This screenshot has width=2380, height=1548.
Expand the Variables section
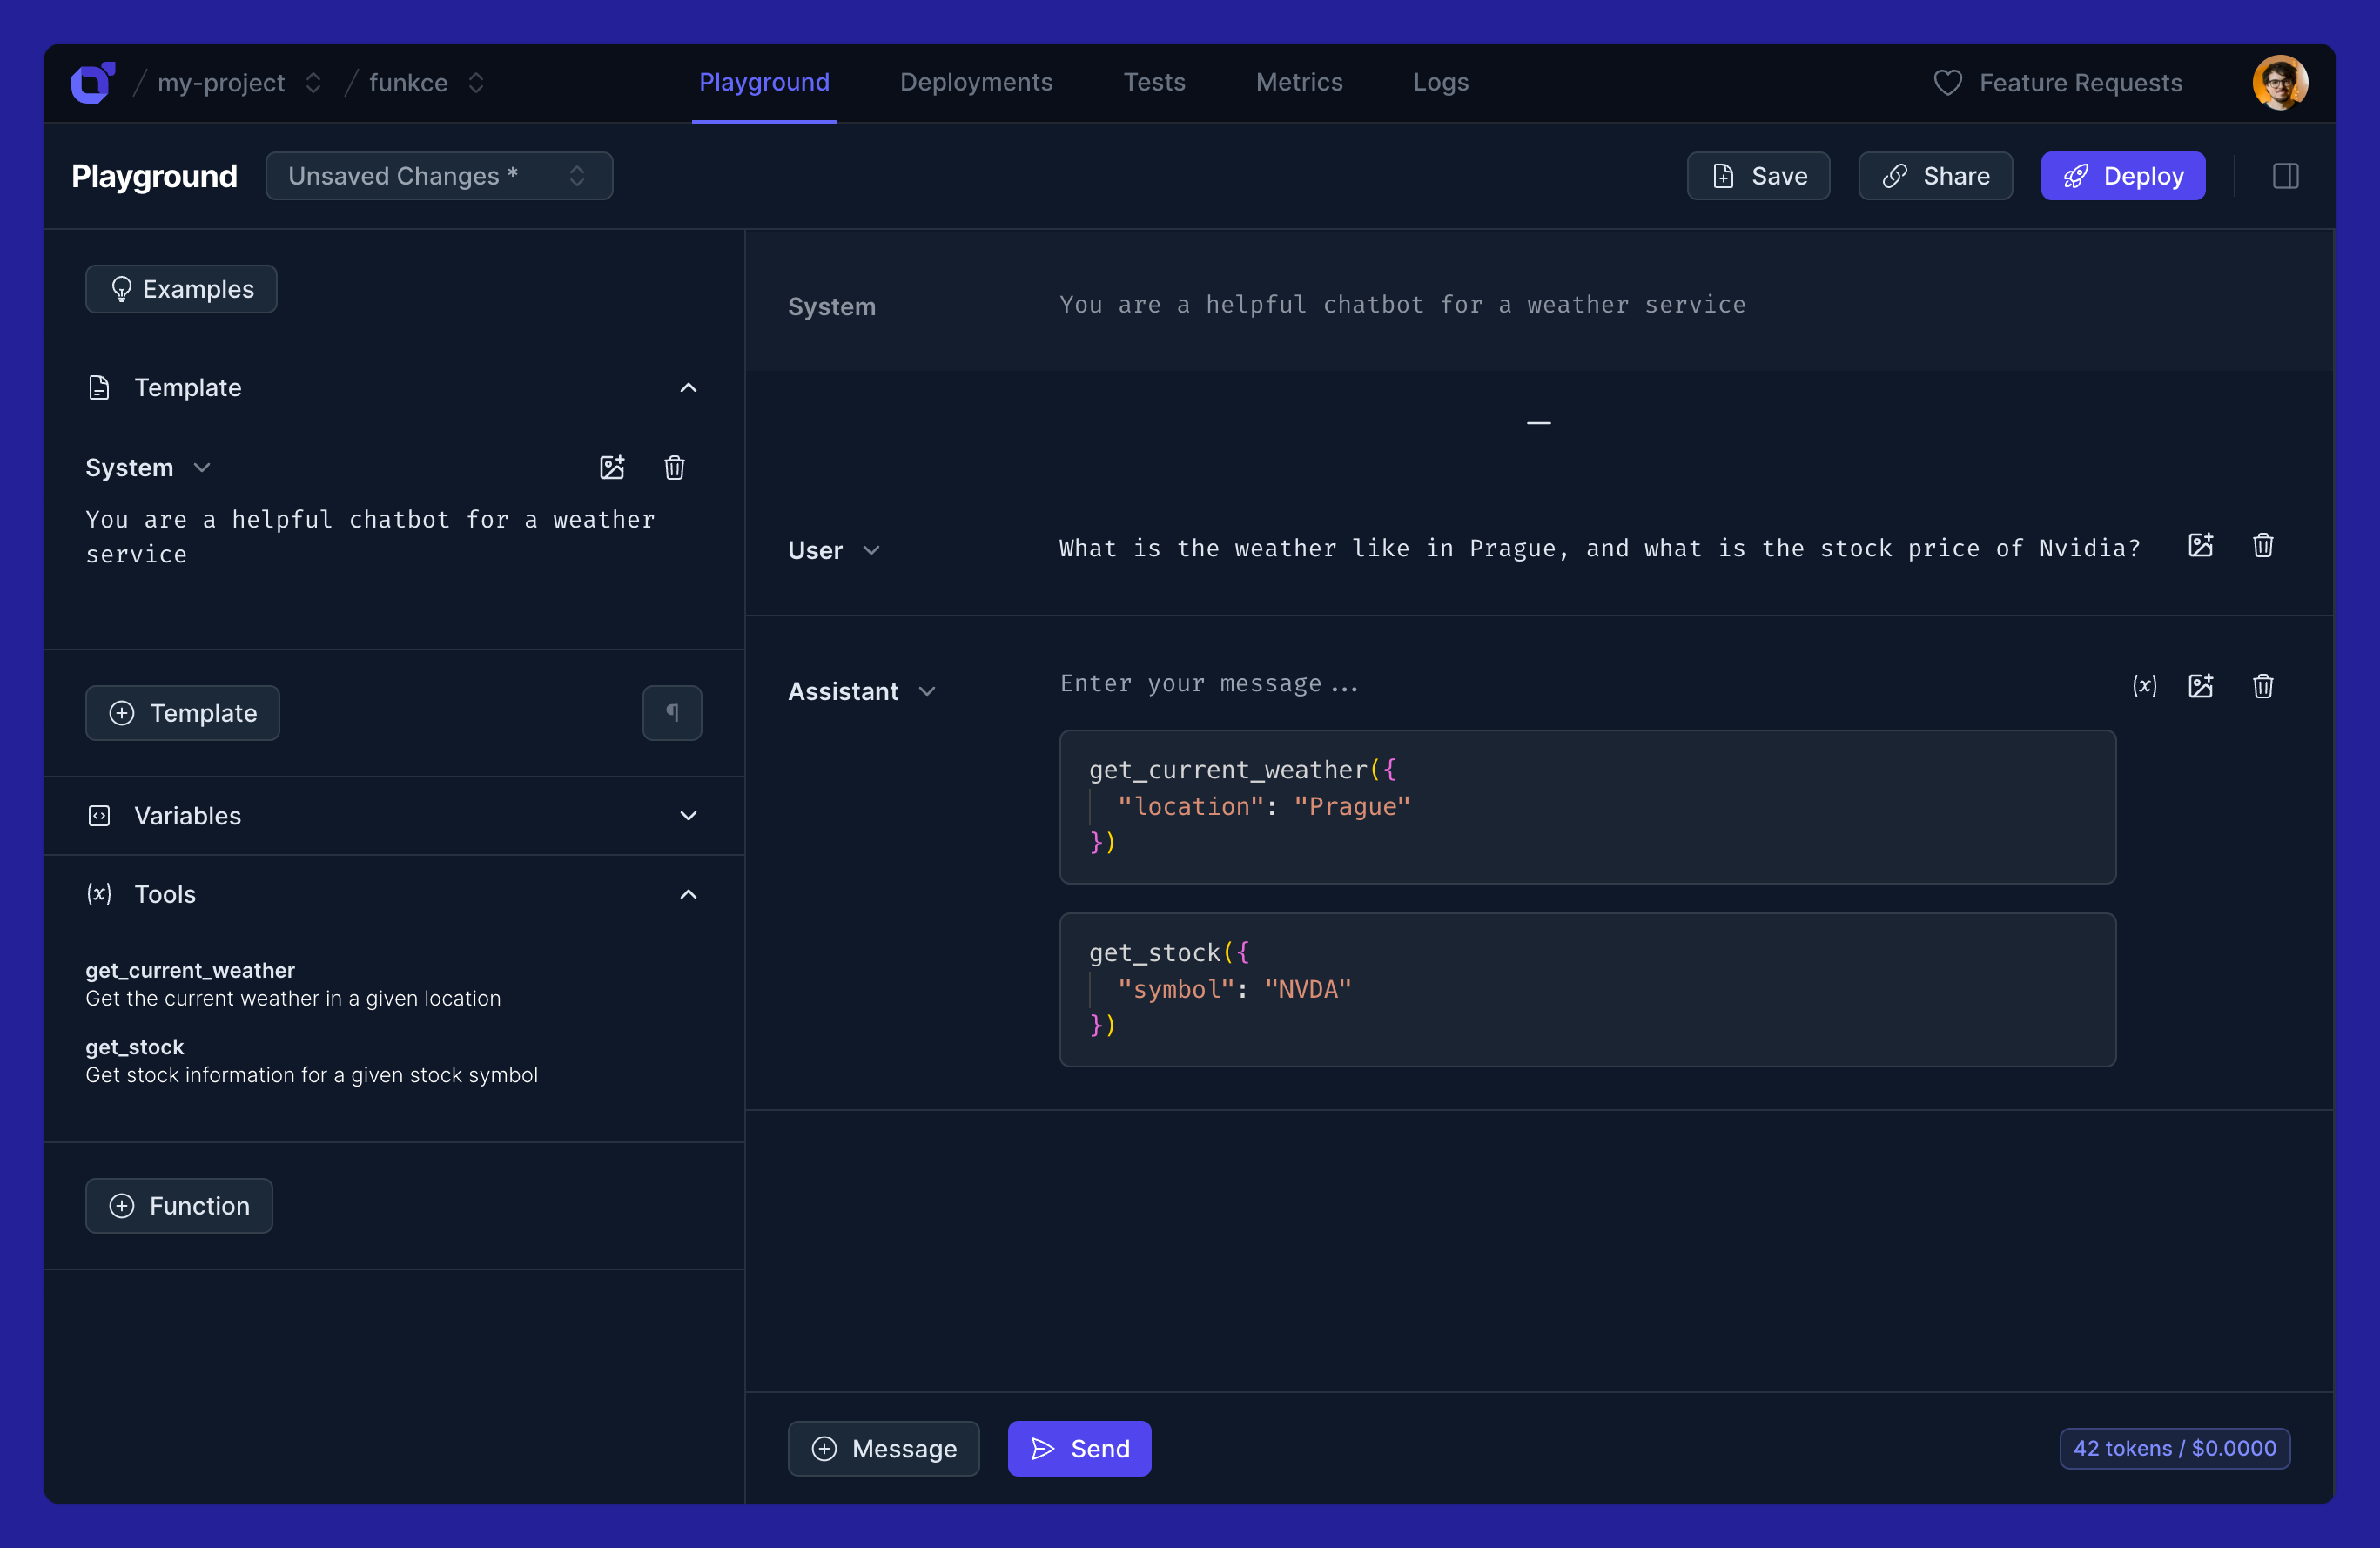(x=688, y=816)
